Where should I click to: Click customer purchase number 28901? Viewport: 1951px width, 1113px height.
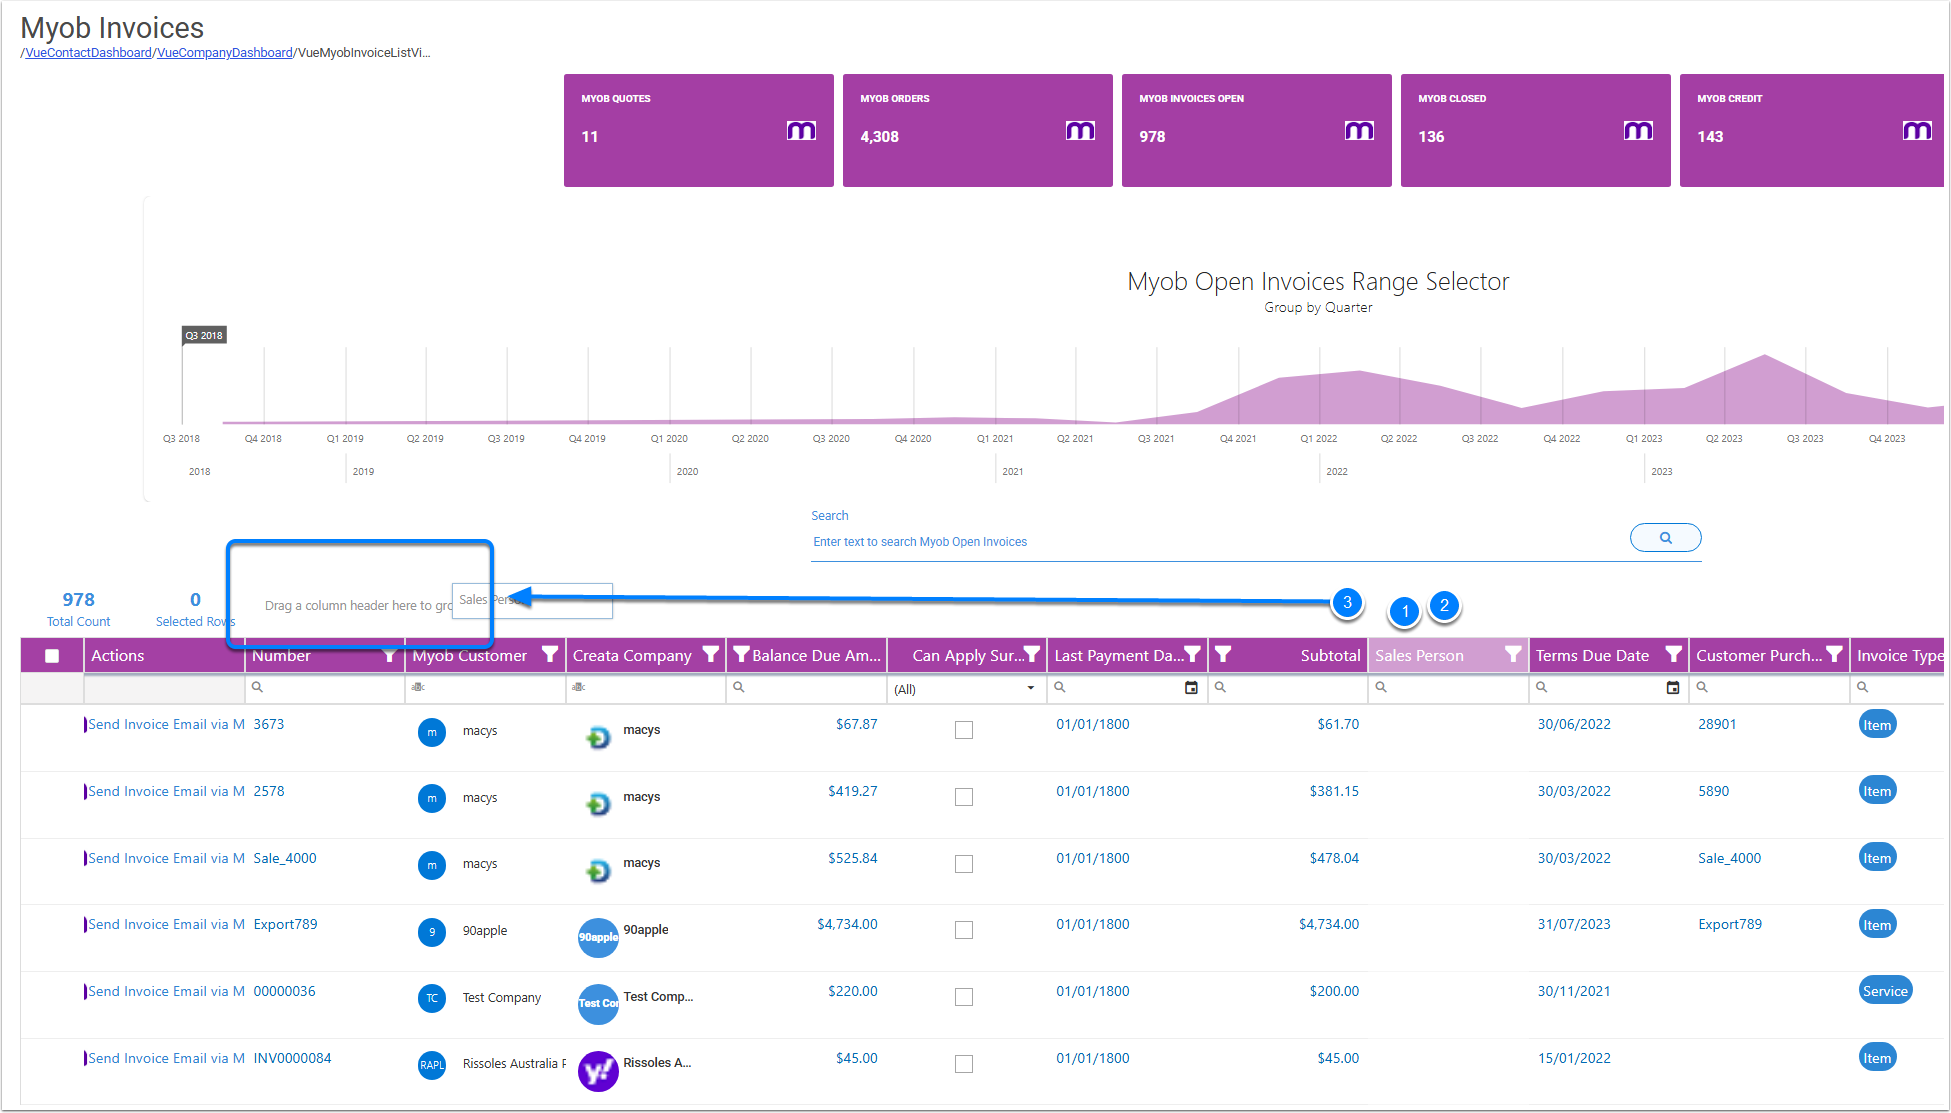coord(1717,724)
